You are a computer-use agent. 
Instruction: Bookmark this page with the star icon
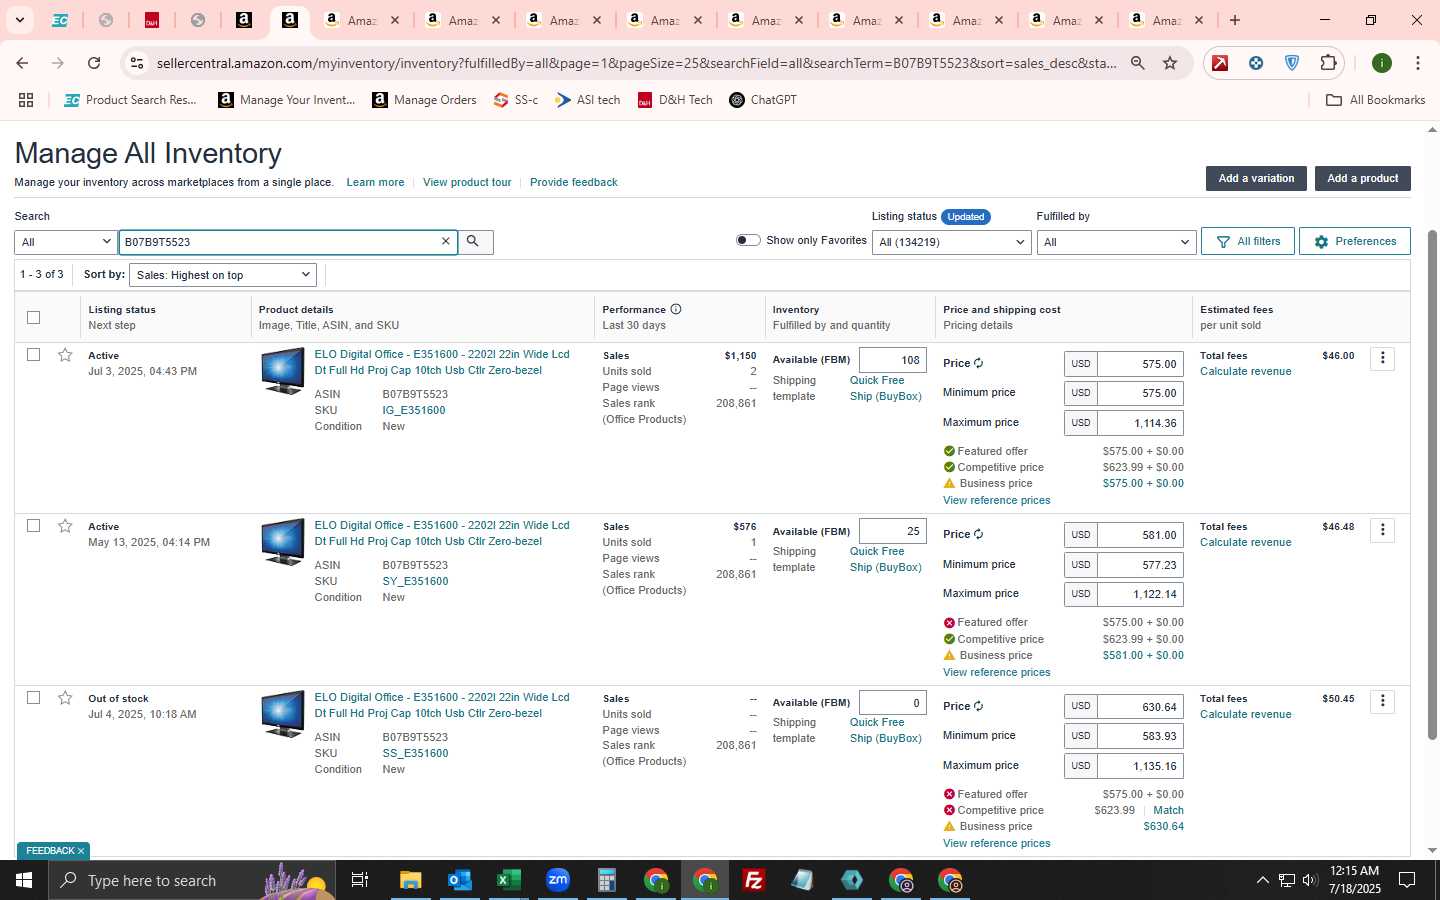click(x=1170, y=63)
